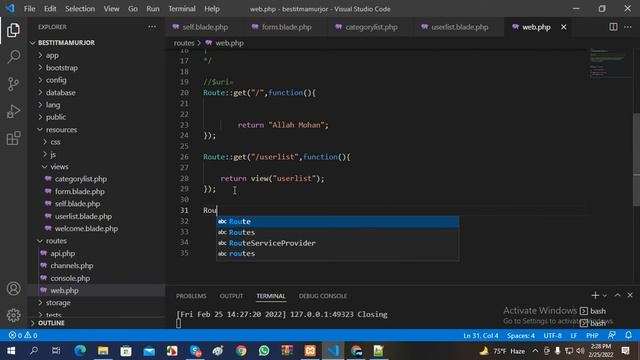
Task: Close the terminal panel
Action: point(630,295)
